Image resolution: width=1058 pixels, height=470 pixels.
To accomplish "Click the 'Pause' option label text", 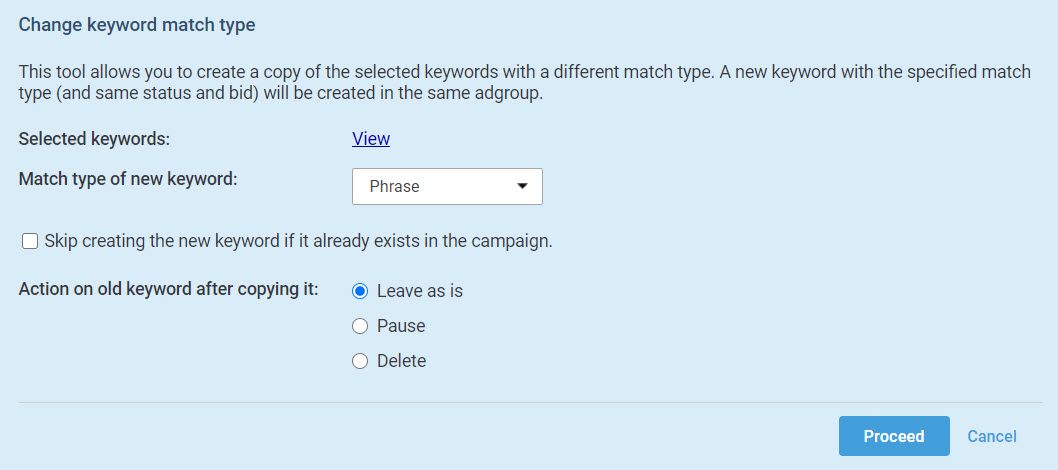I will 401,326.
